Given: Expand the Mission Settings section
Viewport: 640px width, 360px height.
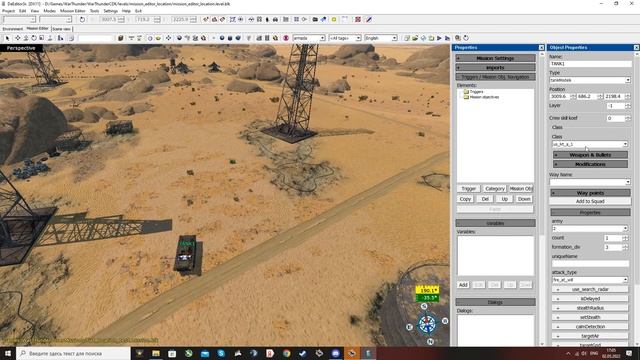Looking at the screenshot, I should pos(495,58).
